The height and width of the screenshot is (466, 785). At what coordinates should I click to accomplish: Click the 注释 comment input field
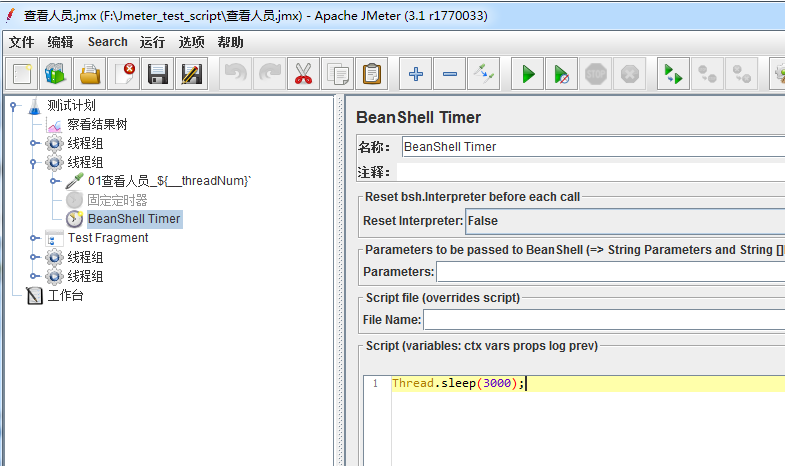click(x=591, y=172)
